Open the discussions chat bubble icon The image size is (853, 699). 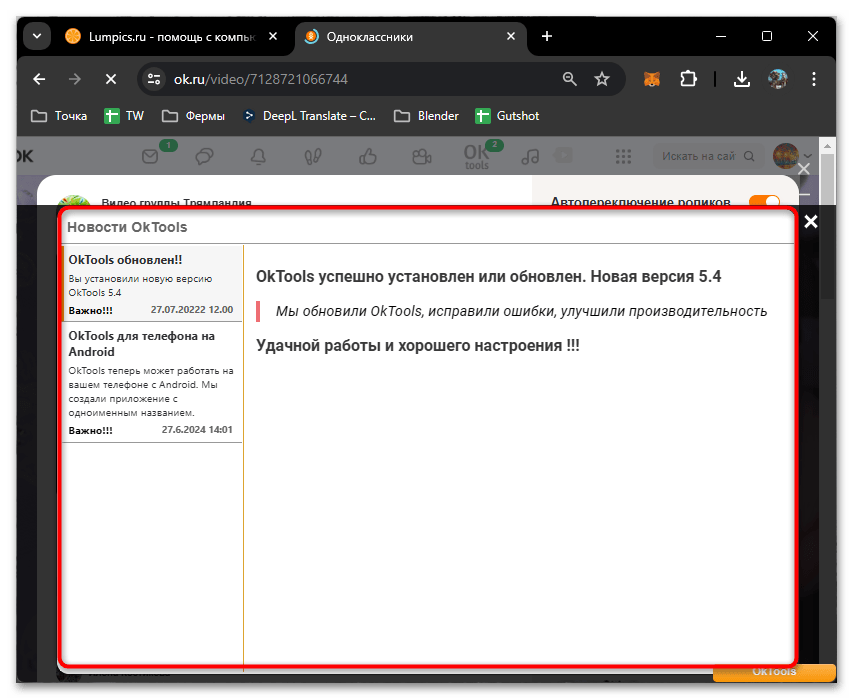203,156
